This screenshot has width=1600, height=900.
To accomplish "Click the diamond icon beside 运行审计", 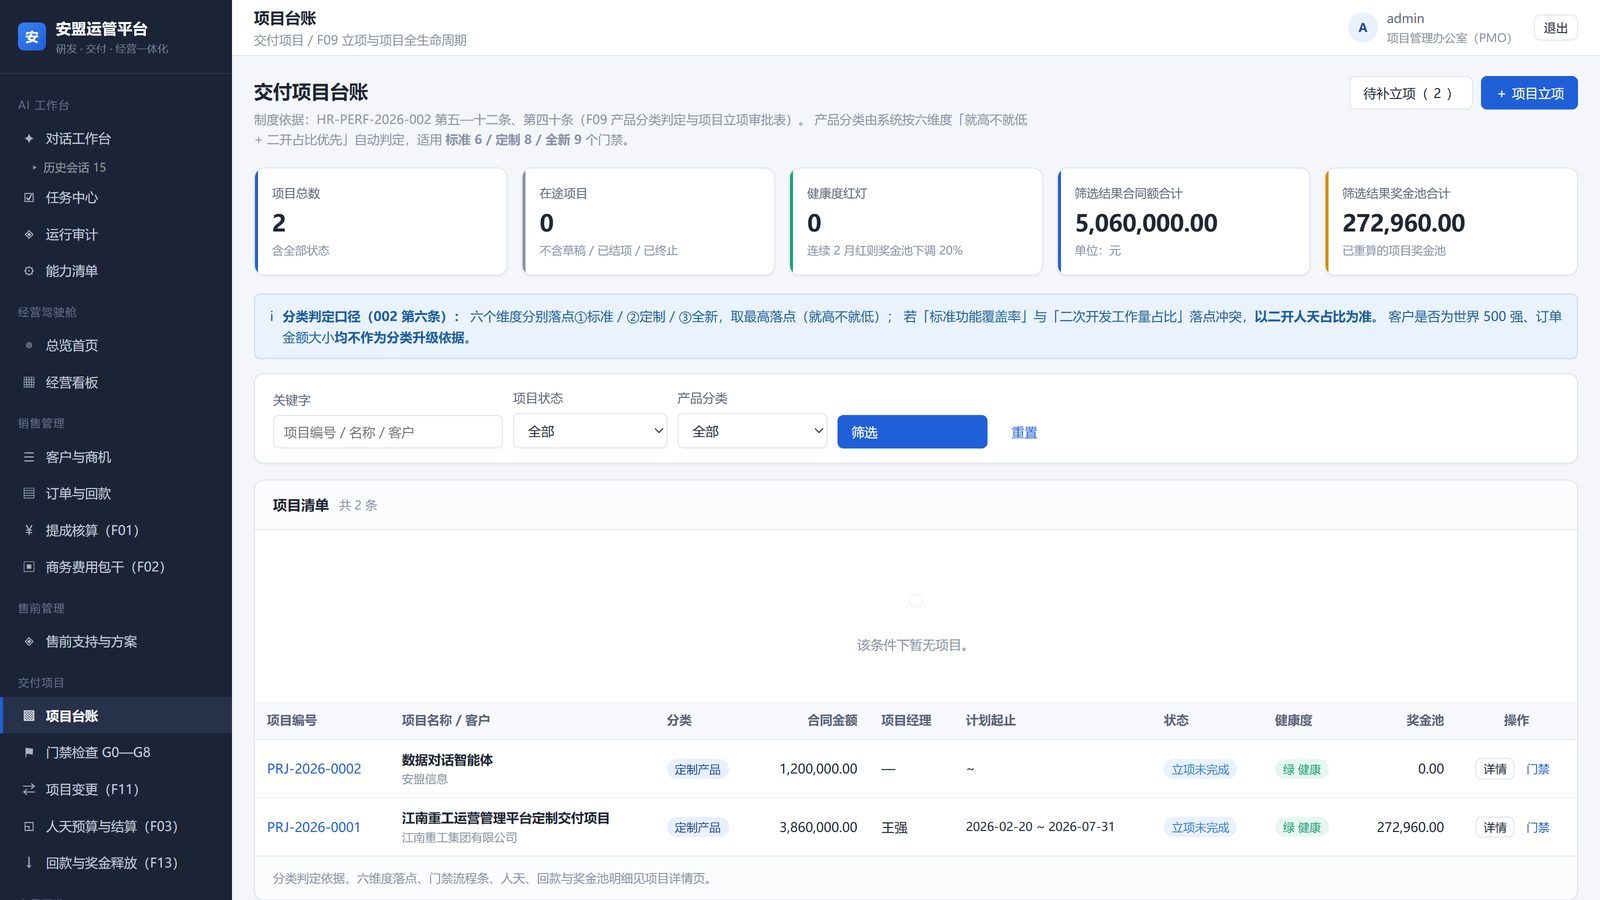I will 29,234.
